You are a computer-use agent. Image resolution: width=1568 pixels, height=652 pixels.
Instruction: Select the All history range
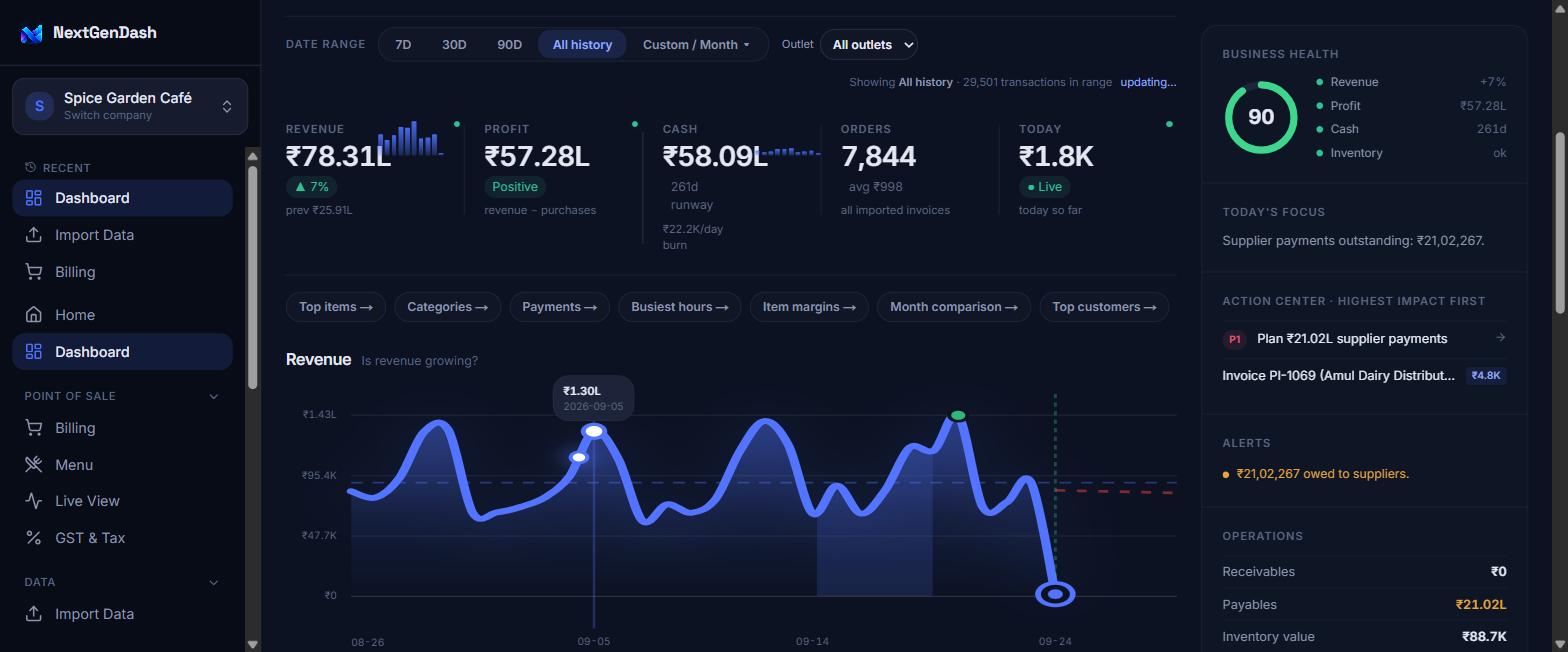[582, 44]
